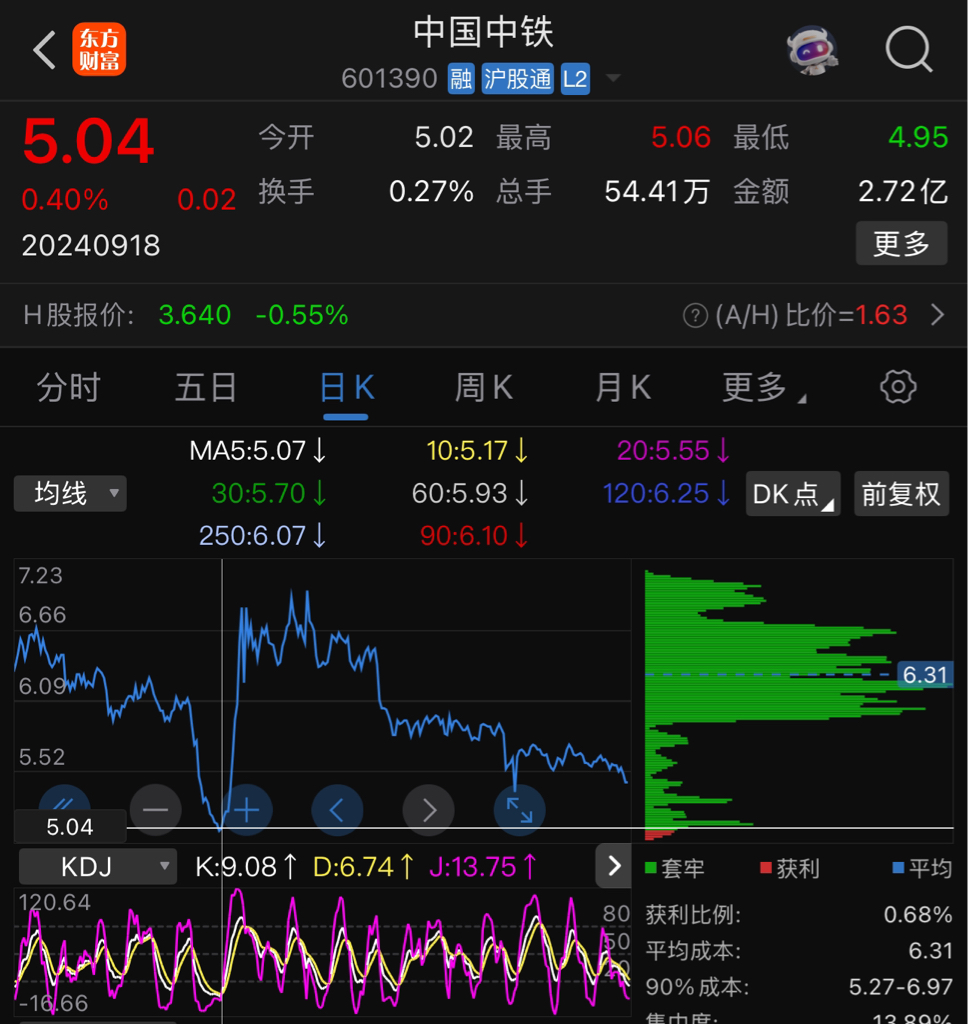This screenshot has height=1024, width=968.
Task: Open the search magnifier icon
Action: (909, 49)
